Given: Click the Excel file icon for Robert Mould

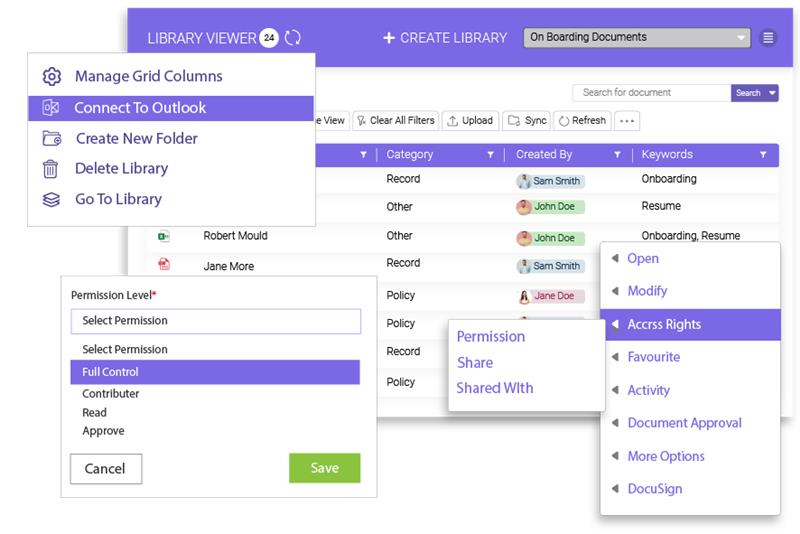Looking at the screenshot, I should point(162,237).
